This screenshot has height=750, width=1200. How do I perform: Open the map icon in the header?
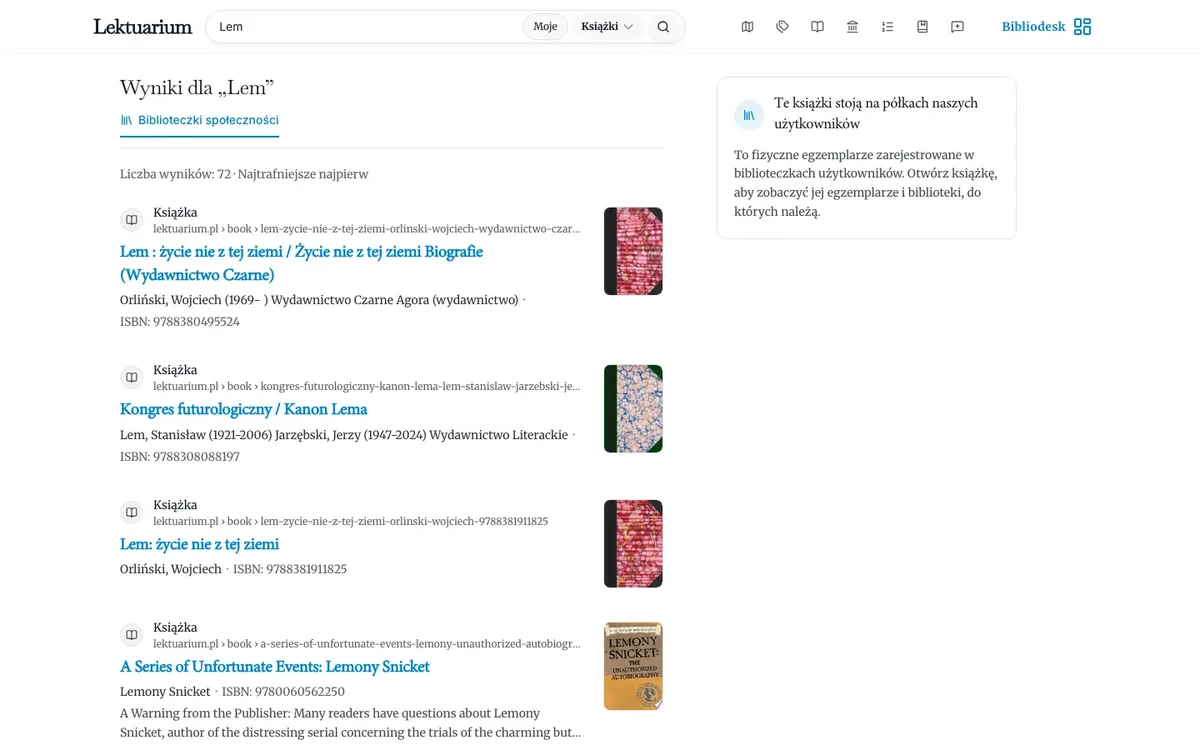[x=747, y=27]
